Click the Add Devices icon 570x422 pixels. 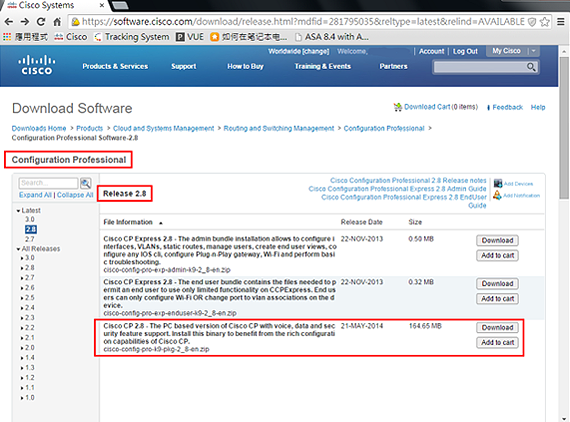[x=497, y=183]
